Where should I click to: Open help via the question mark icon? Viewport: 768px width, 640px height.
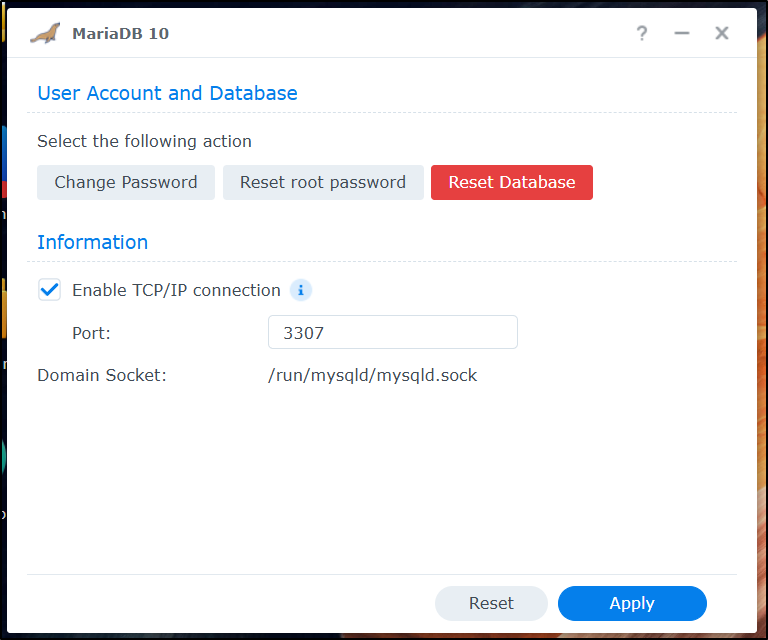click(x=642, y=33)
